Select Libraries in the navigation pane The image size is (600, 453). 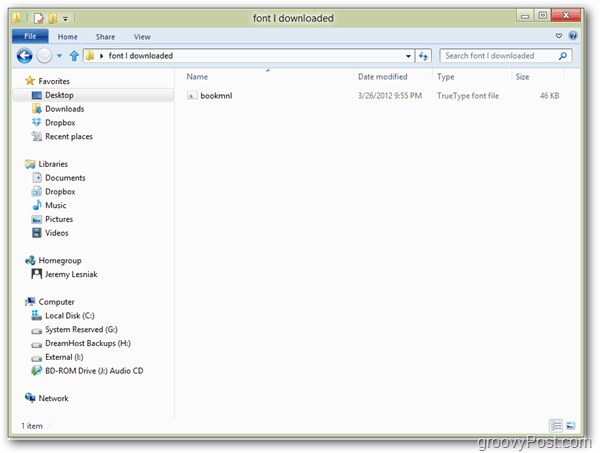pyautogui.click(x=53, y=164)
